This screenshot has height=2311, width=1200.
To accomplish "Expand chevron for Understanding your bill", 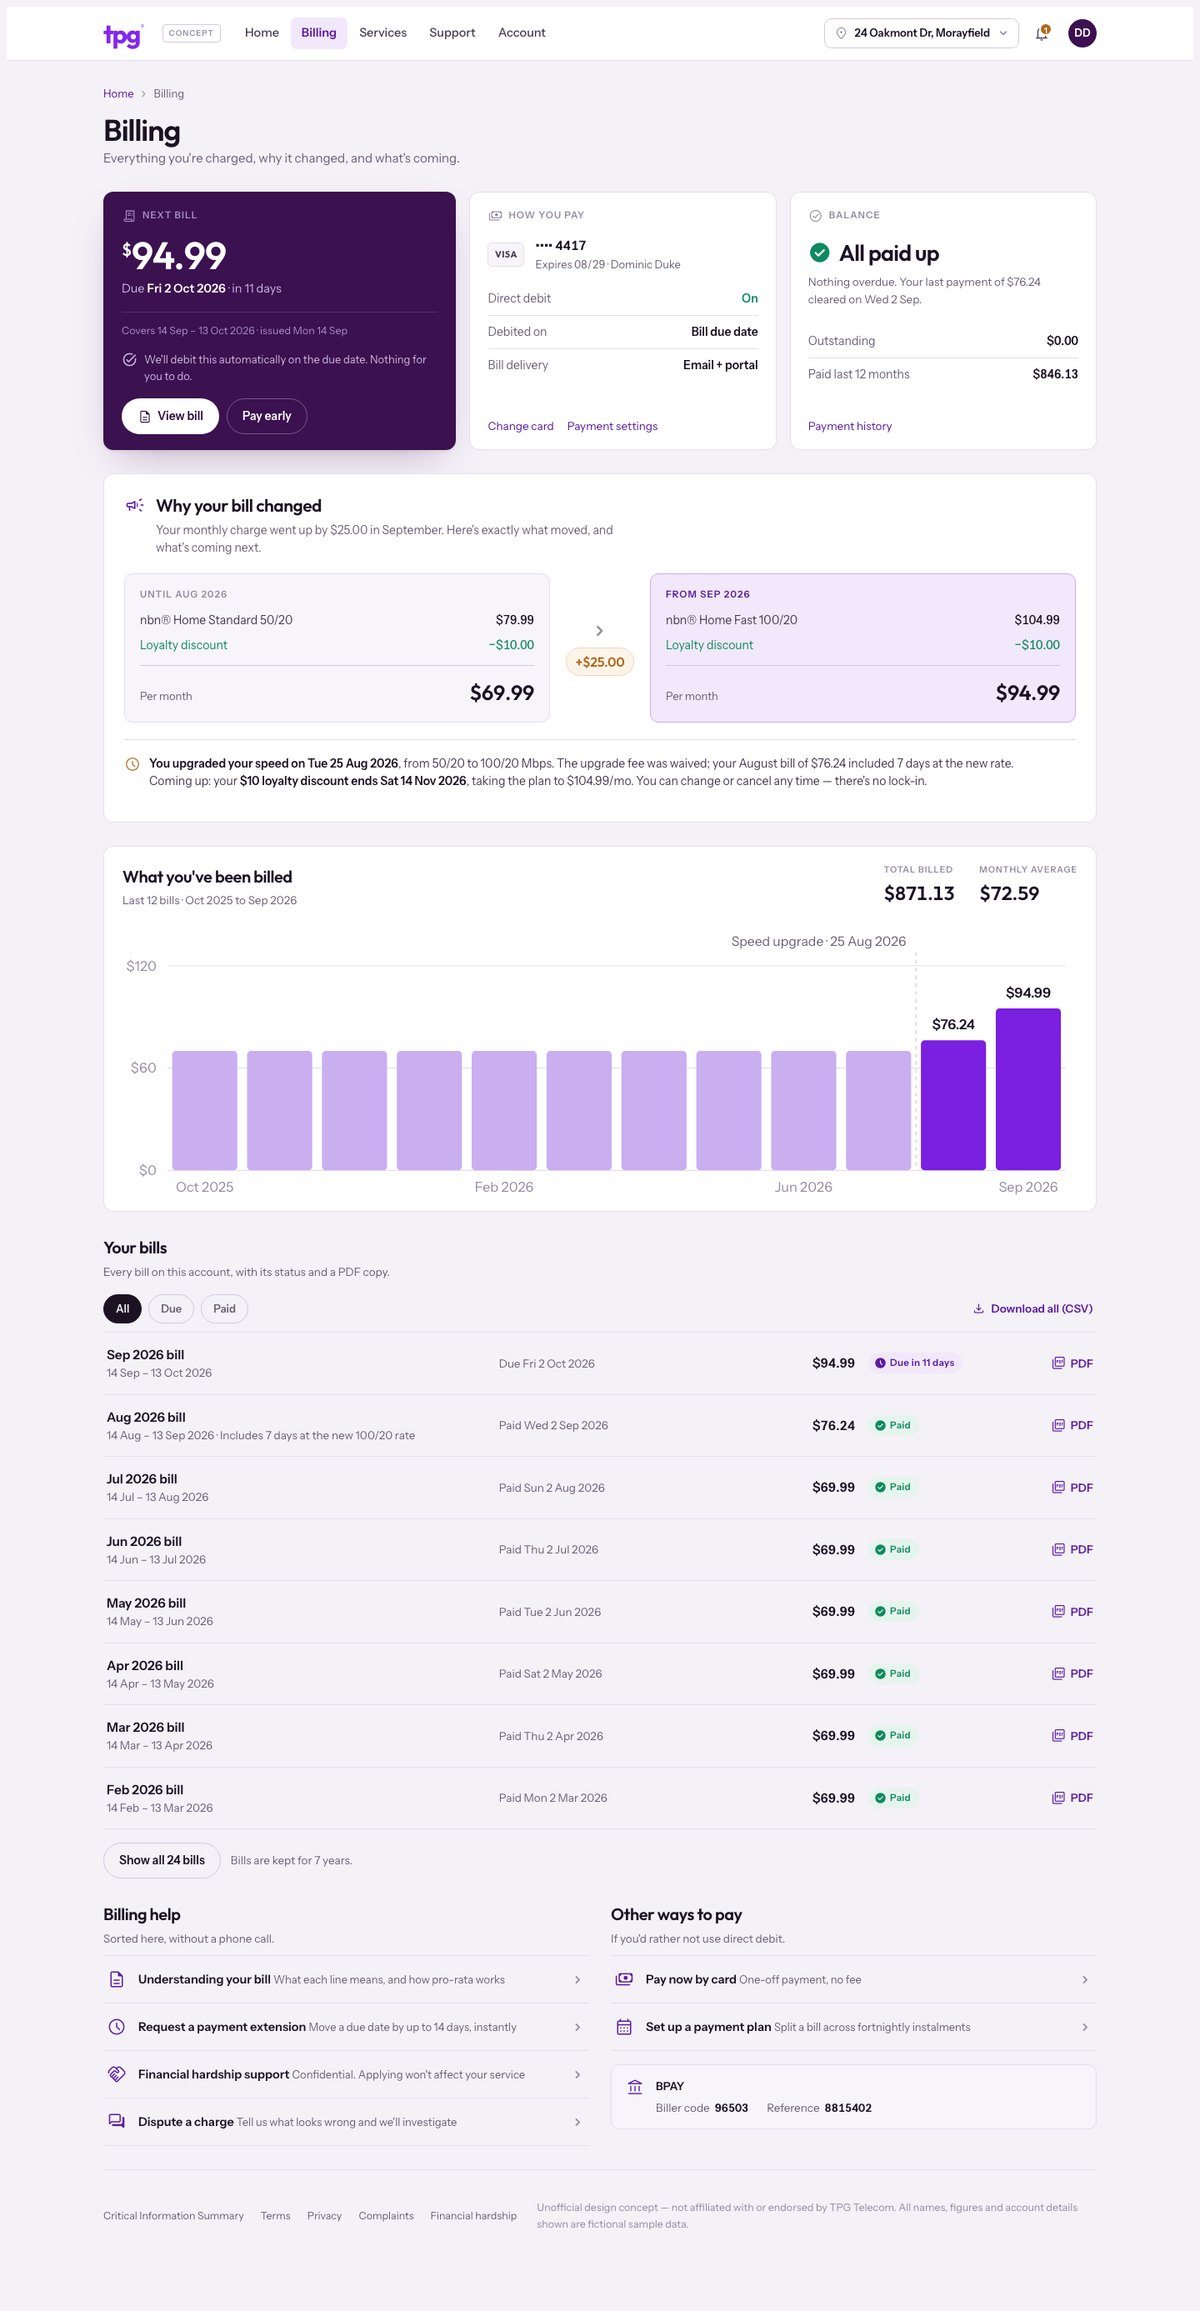I will 578,1980.
